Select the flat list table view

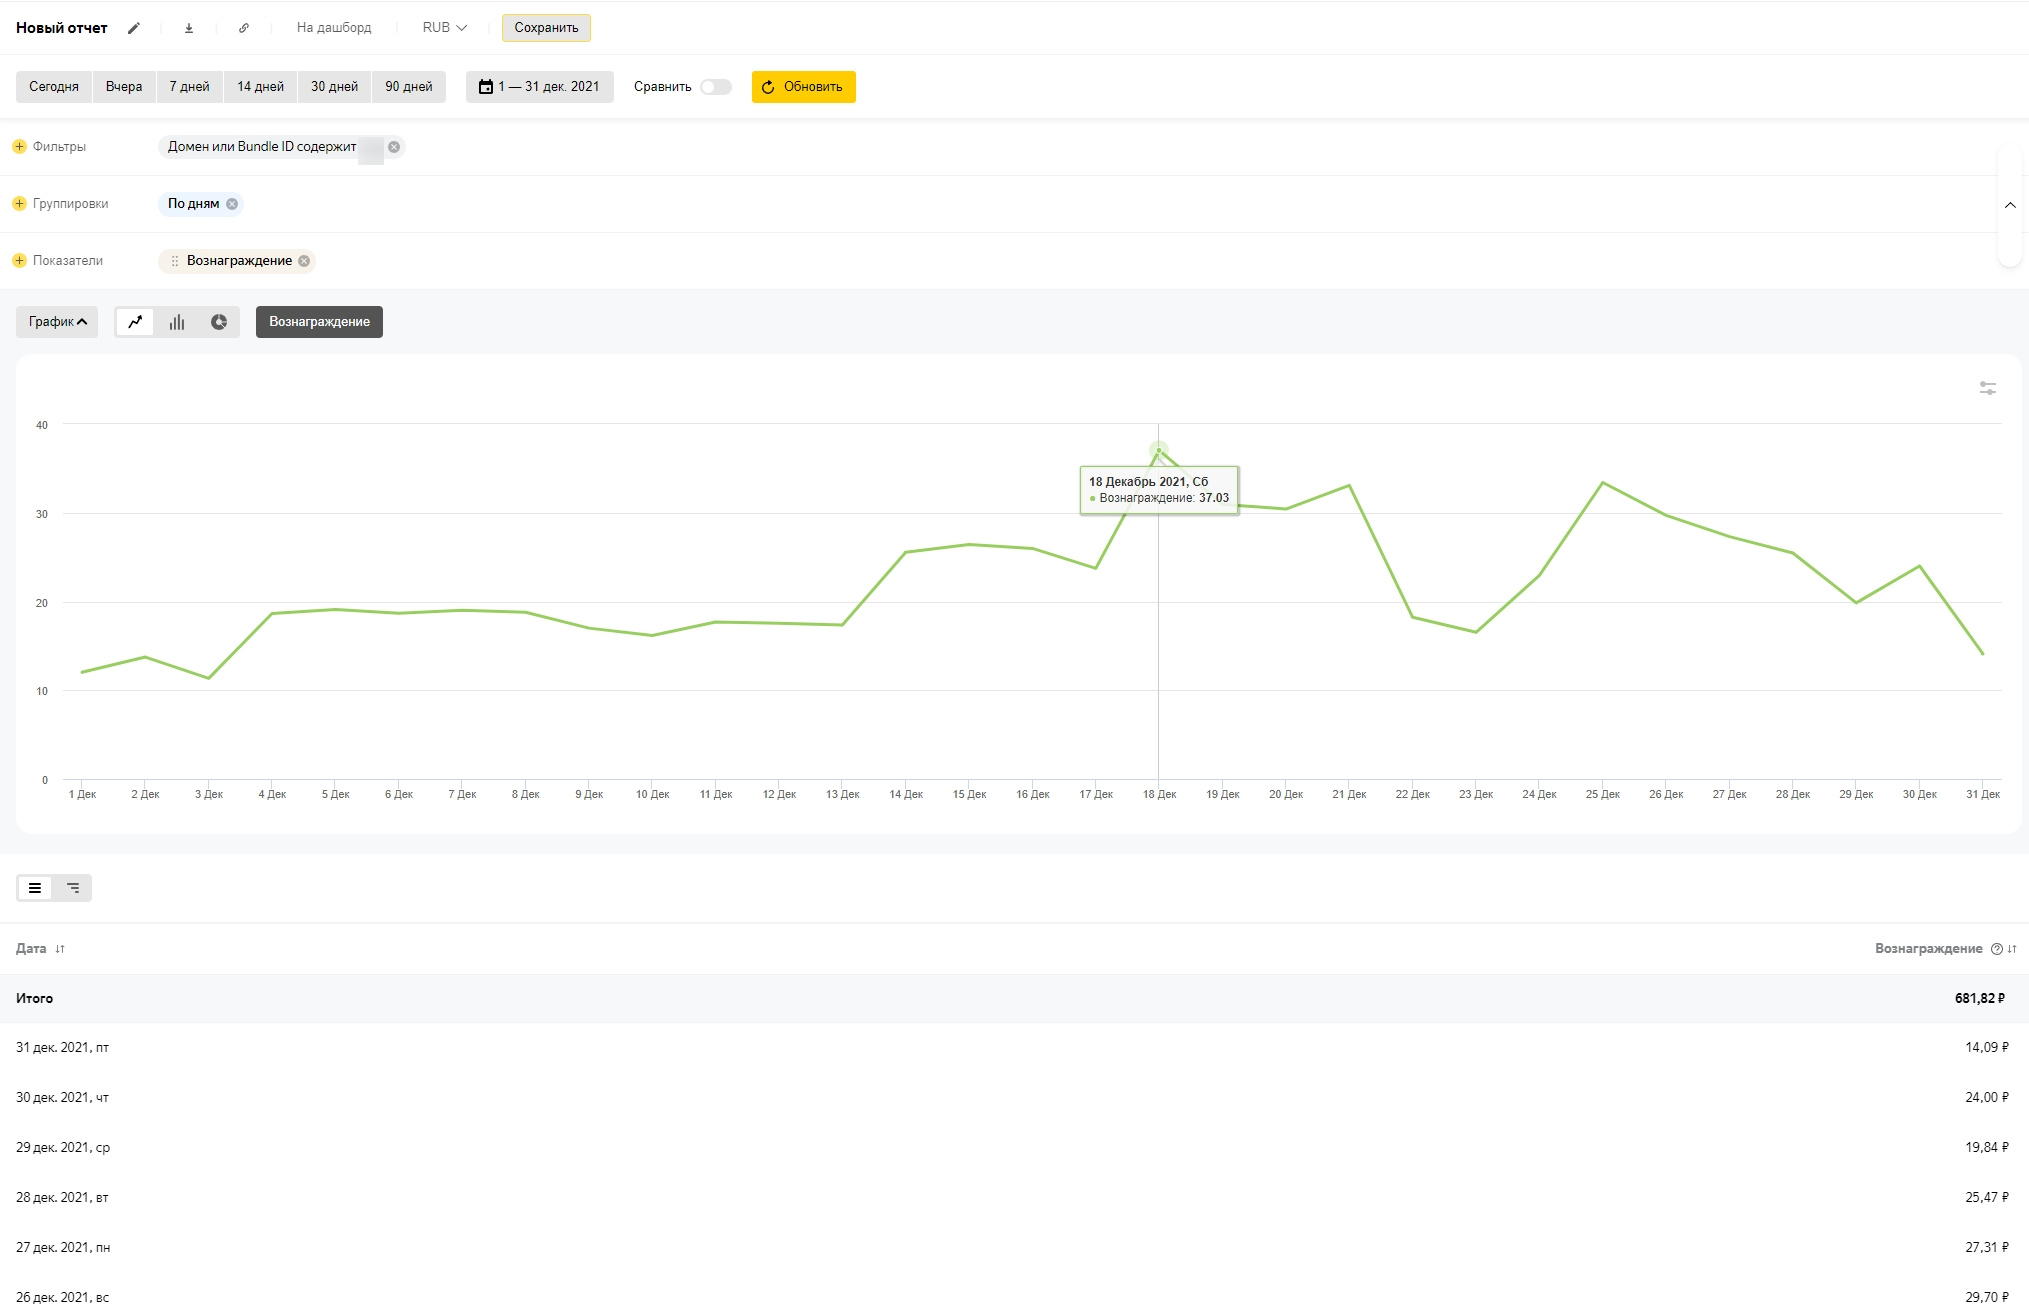pos(35,888)
